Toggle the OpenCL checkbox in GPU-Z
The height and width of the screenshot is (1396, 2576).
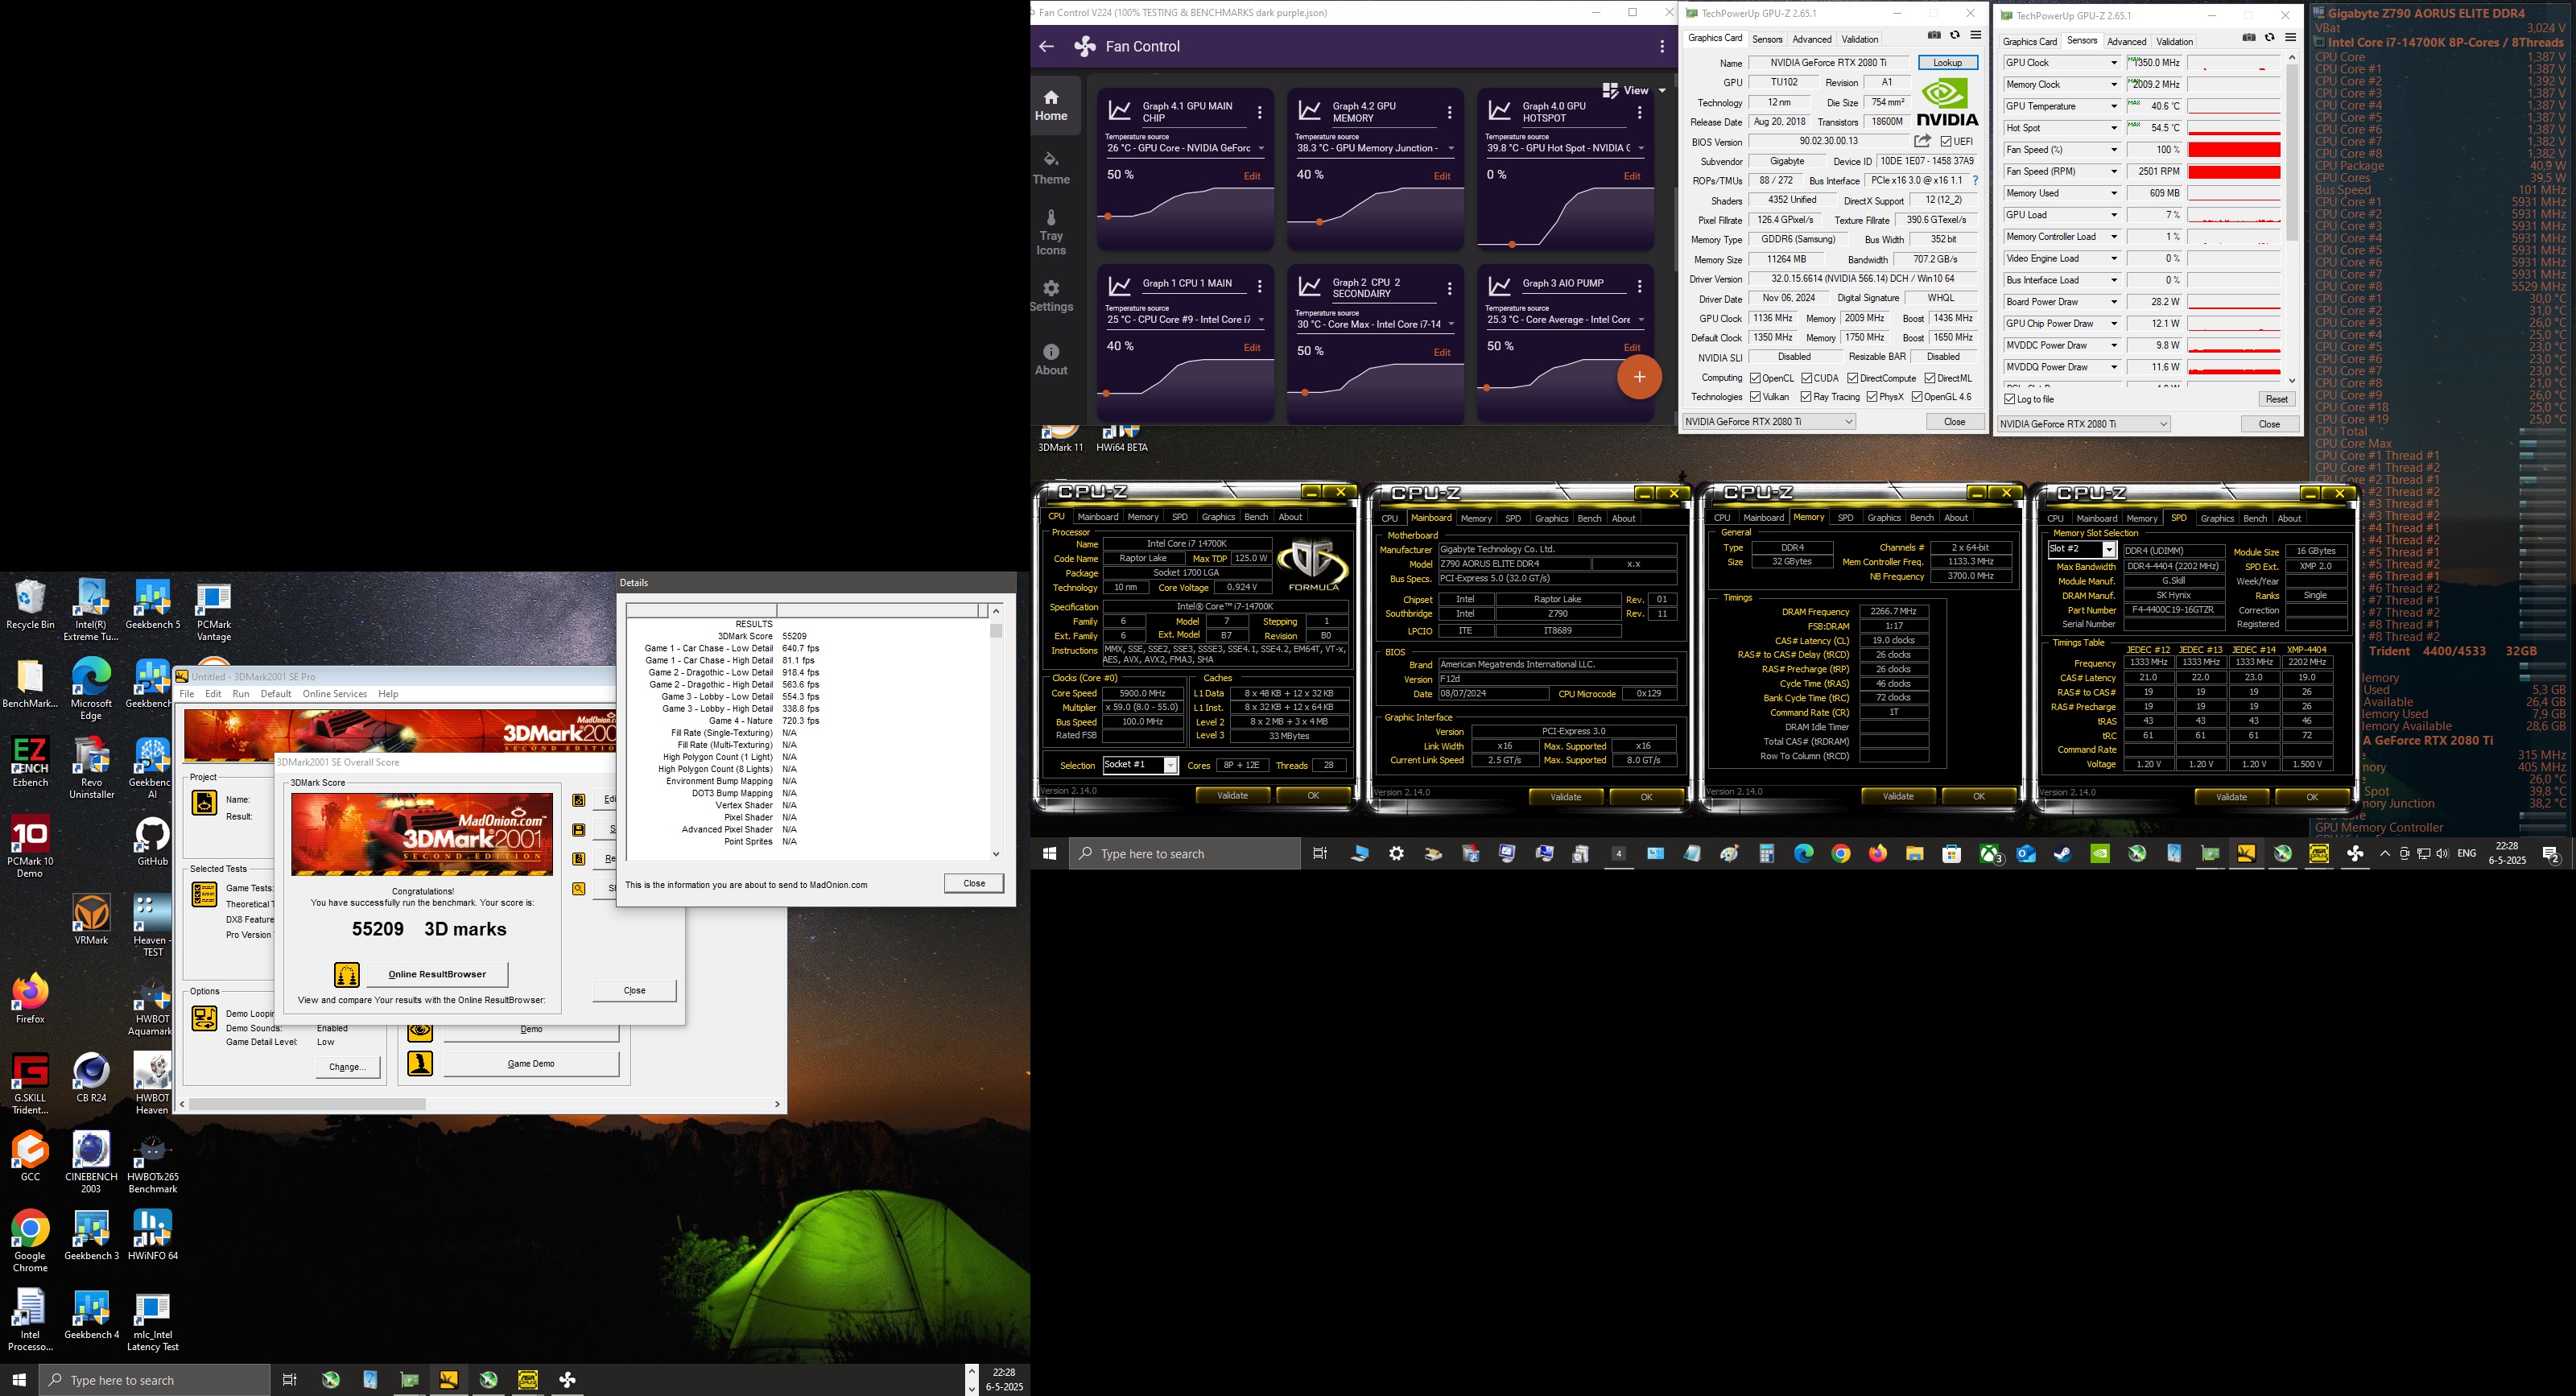click(x=1755, y=378)
